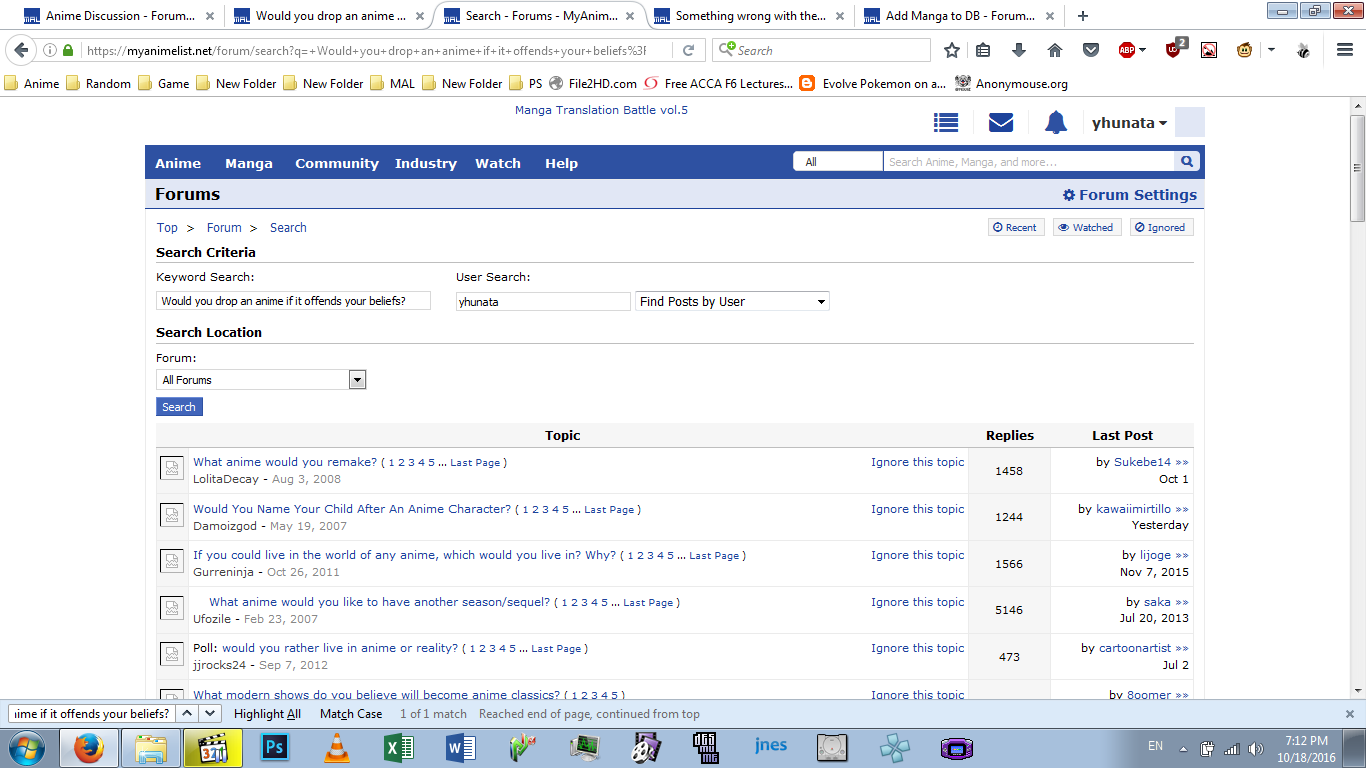Click the blue Search button

pyautogui.click(x=179, y=407)
